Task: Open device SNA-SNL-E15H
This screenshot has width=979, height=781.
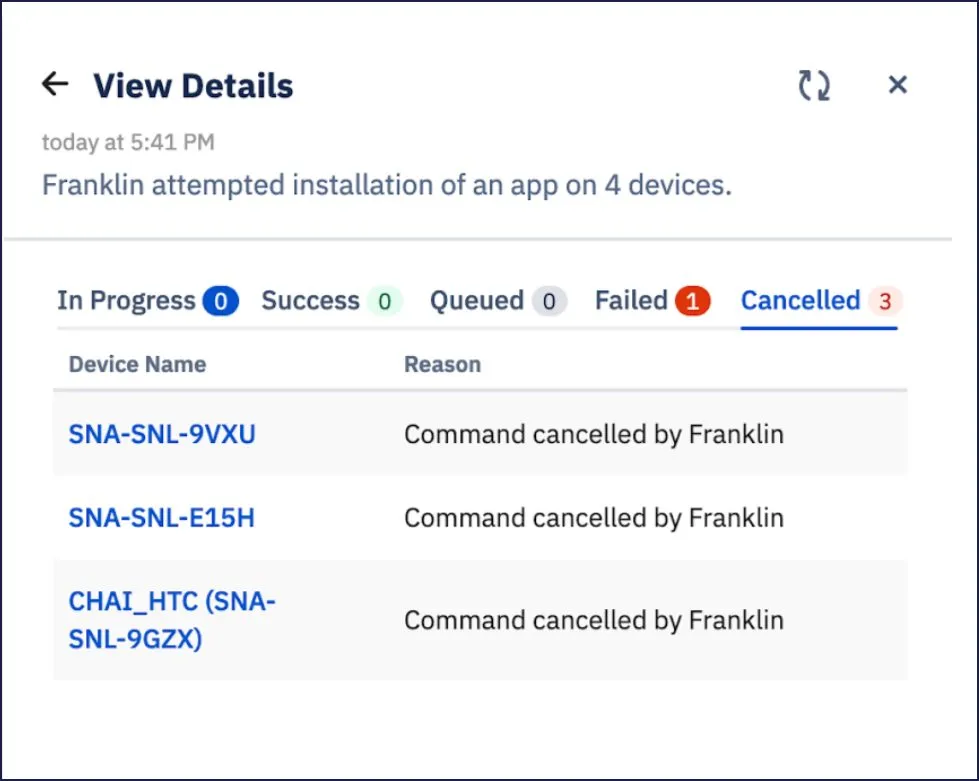Action: pyautogui.click(x=162, y=518)
